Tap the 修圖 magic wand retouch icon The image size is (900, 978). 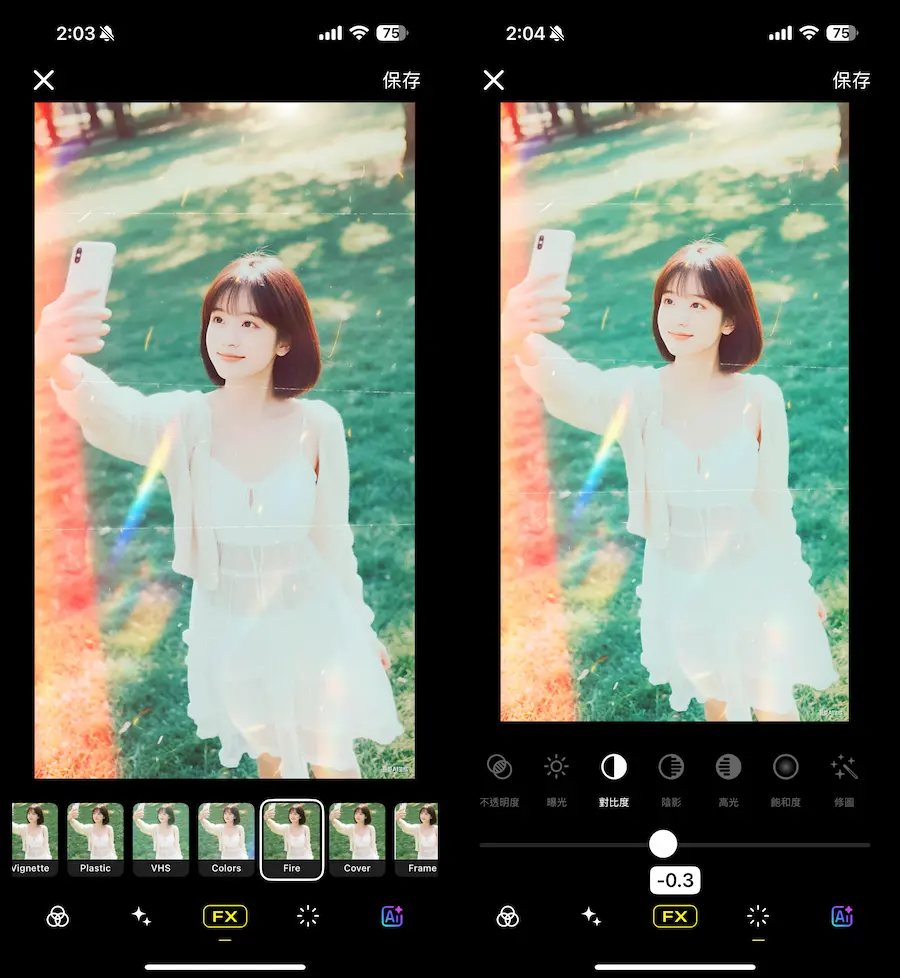pos(843,768)
